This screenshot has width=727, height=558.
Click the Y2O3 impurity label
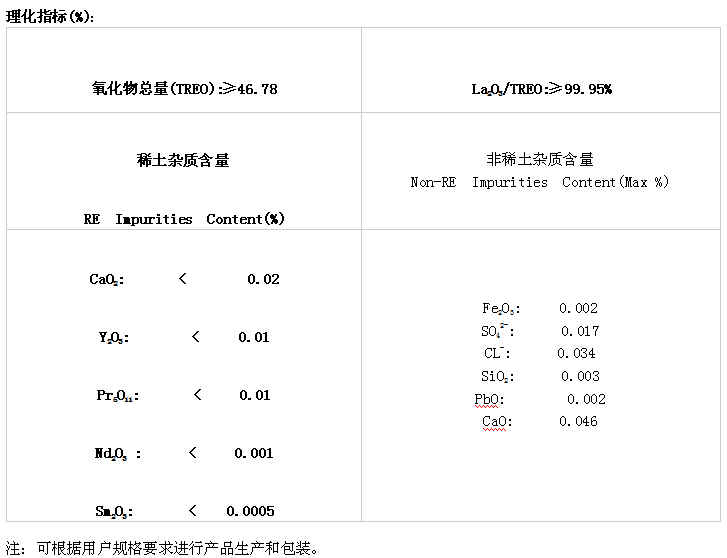point(113,338)
